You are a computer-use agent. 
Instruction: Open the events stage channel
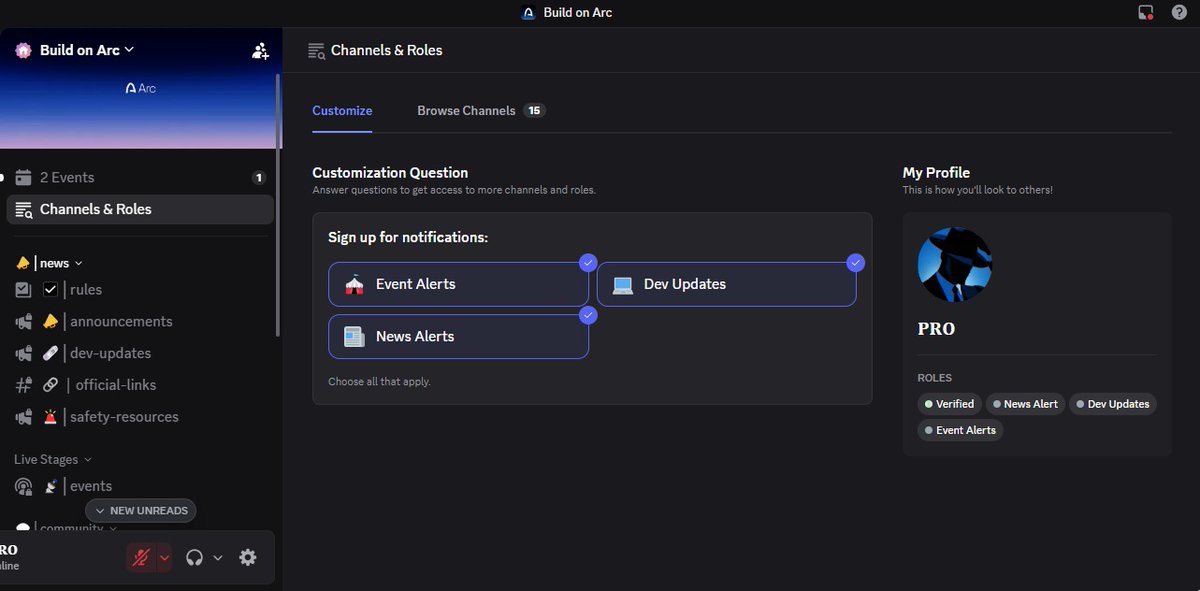(x=140, y=486)
